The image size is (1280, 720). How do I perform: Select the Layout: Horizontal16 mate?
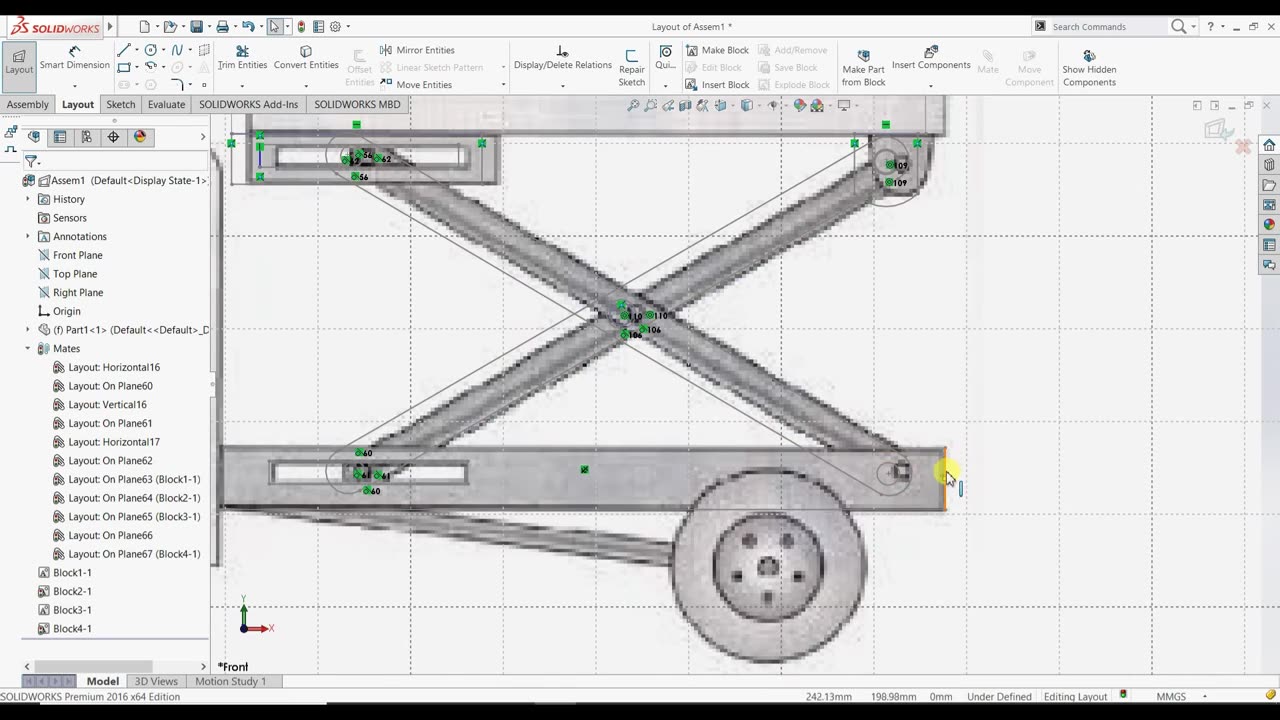tap(106, 367)
